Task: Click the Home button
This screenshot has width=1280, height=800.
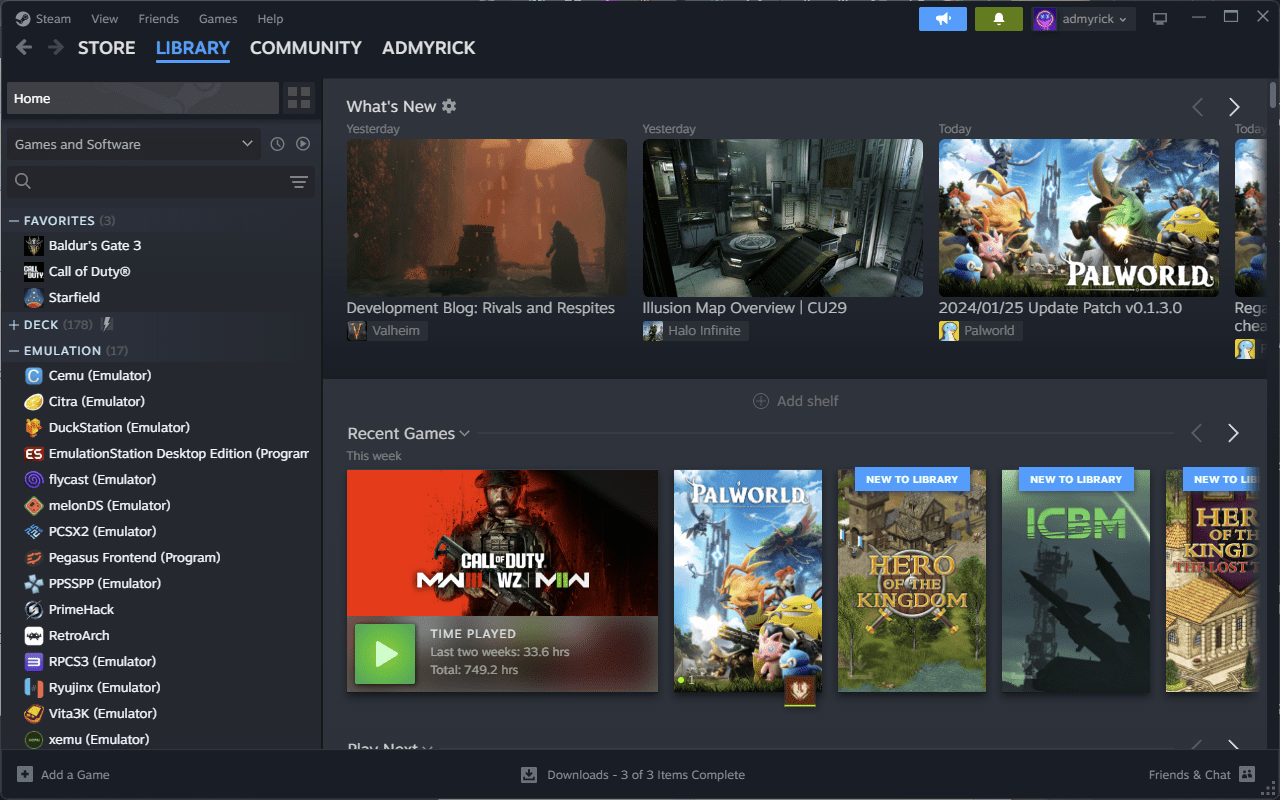Action: tap(143, 98)
